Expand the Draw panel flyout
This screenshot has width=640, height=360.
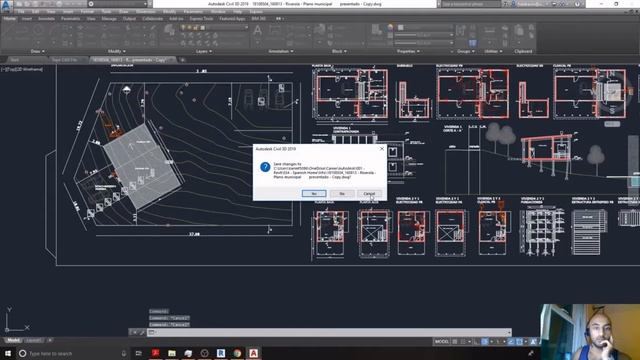click(38, 51)
